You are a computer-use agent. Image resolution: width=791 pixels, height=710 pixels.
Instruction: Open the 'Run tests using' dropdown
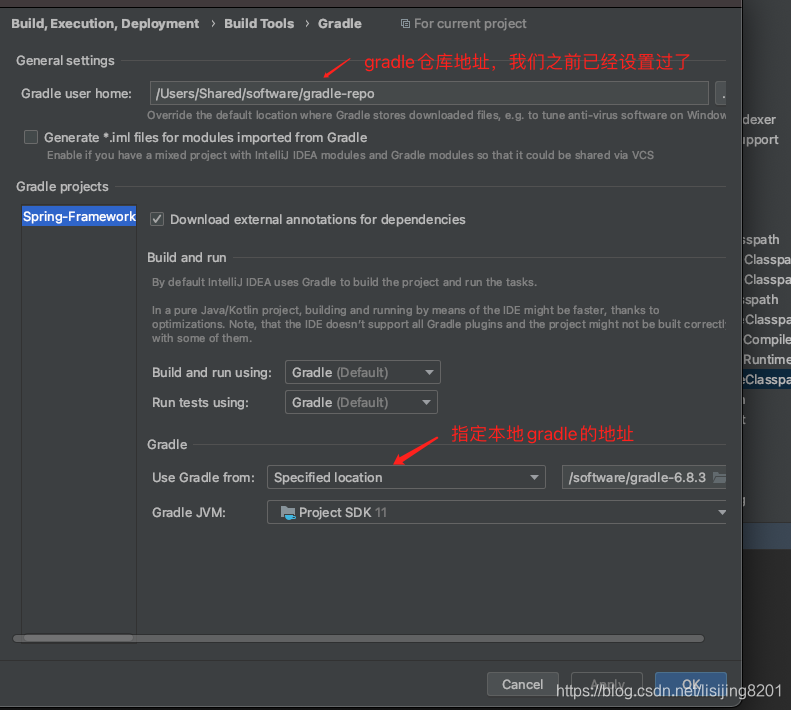click(x=361, y=402)
